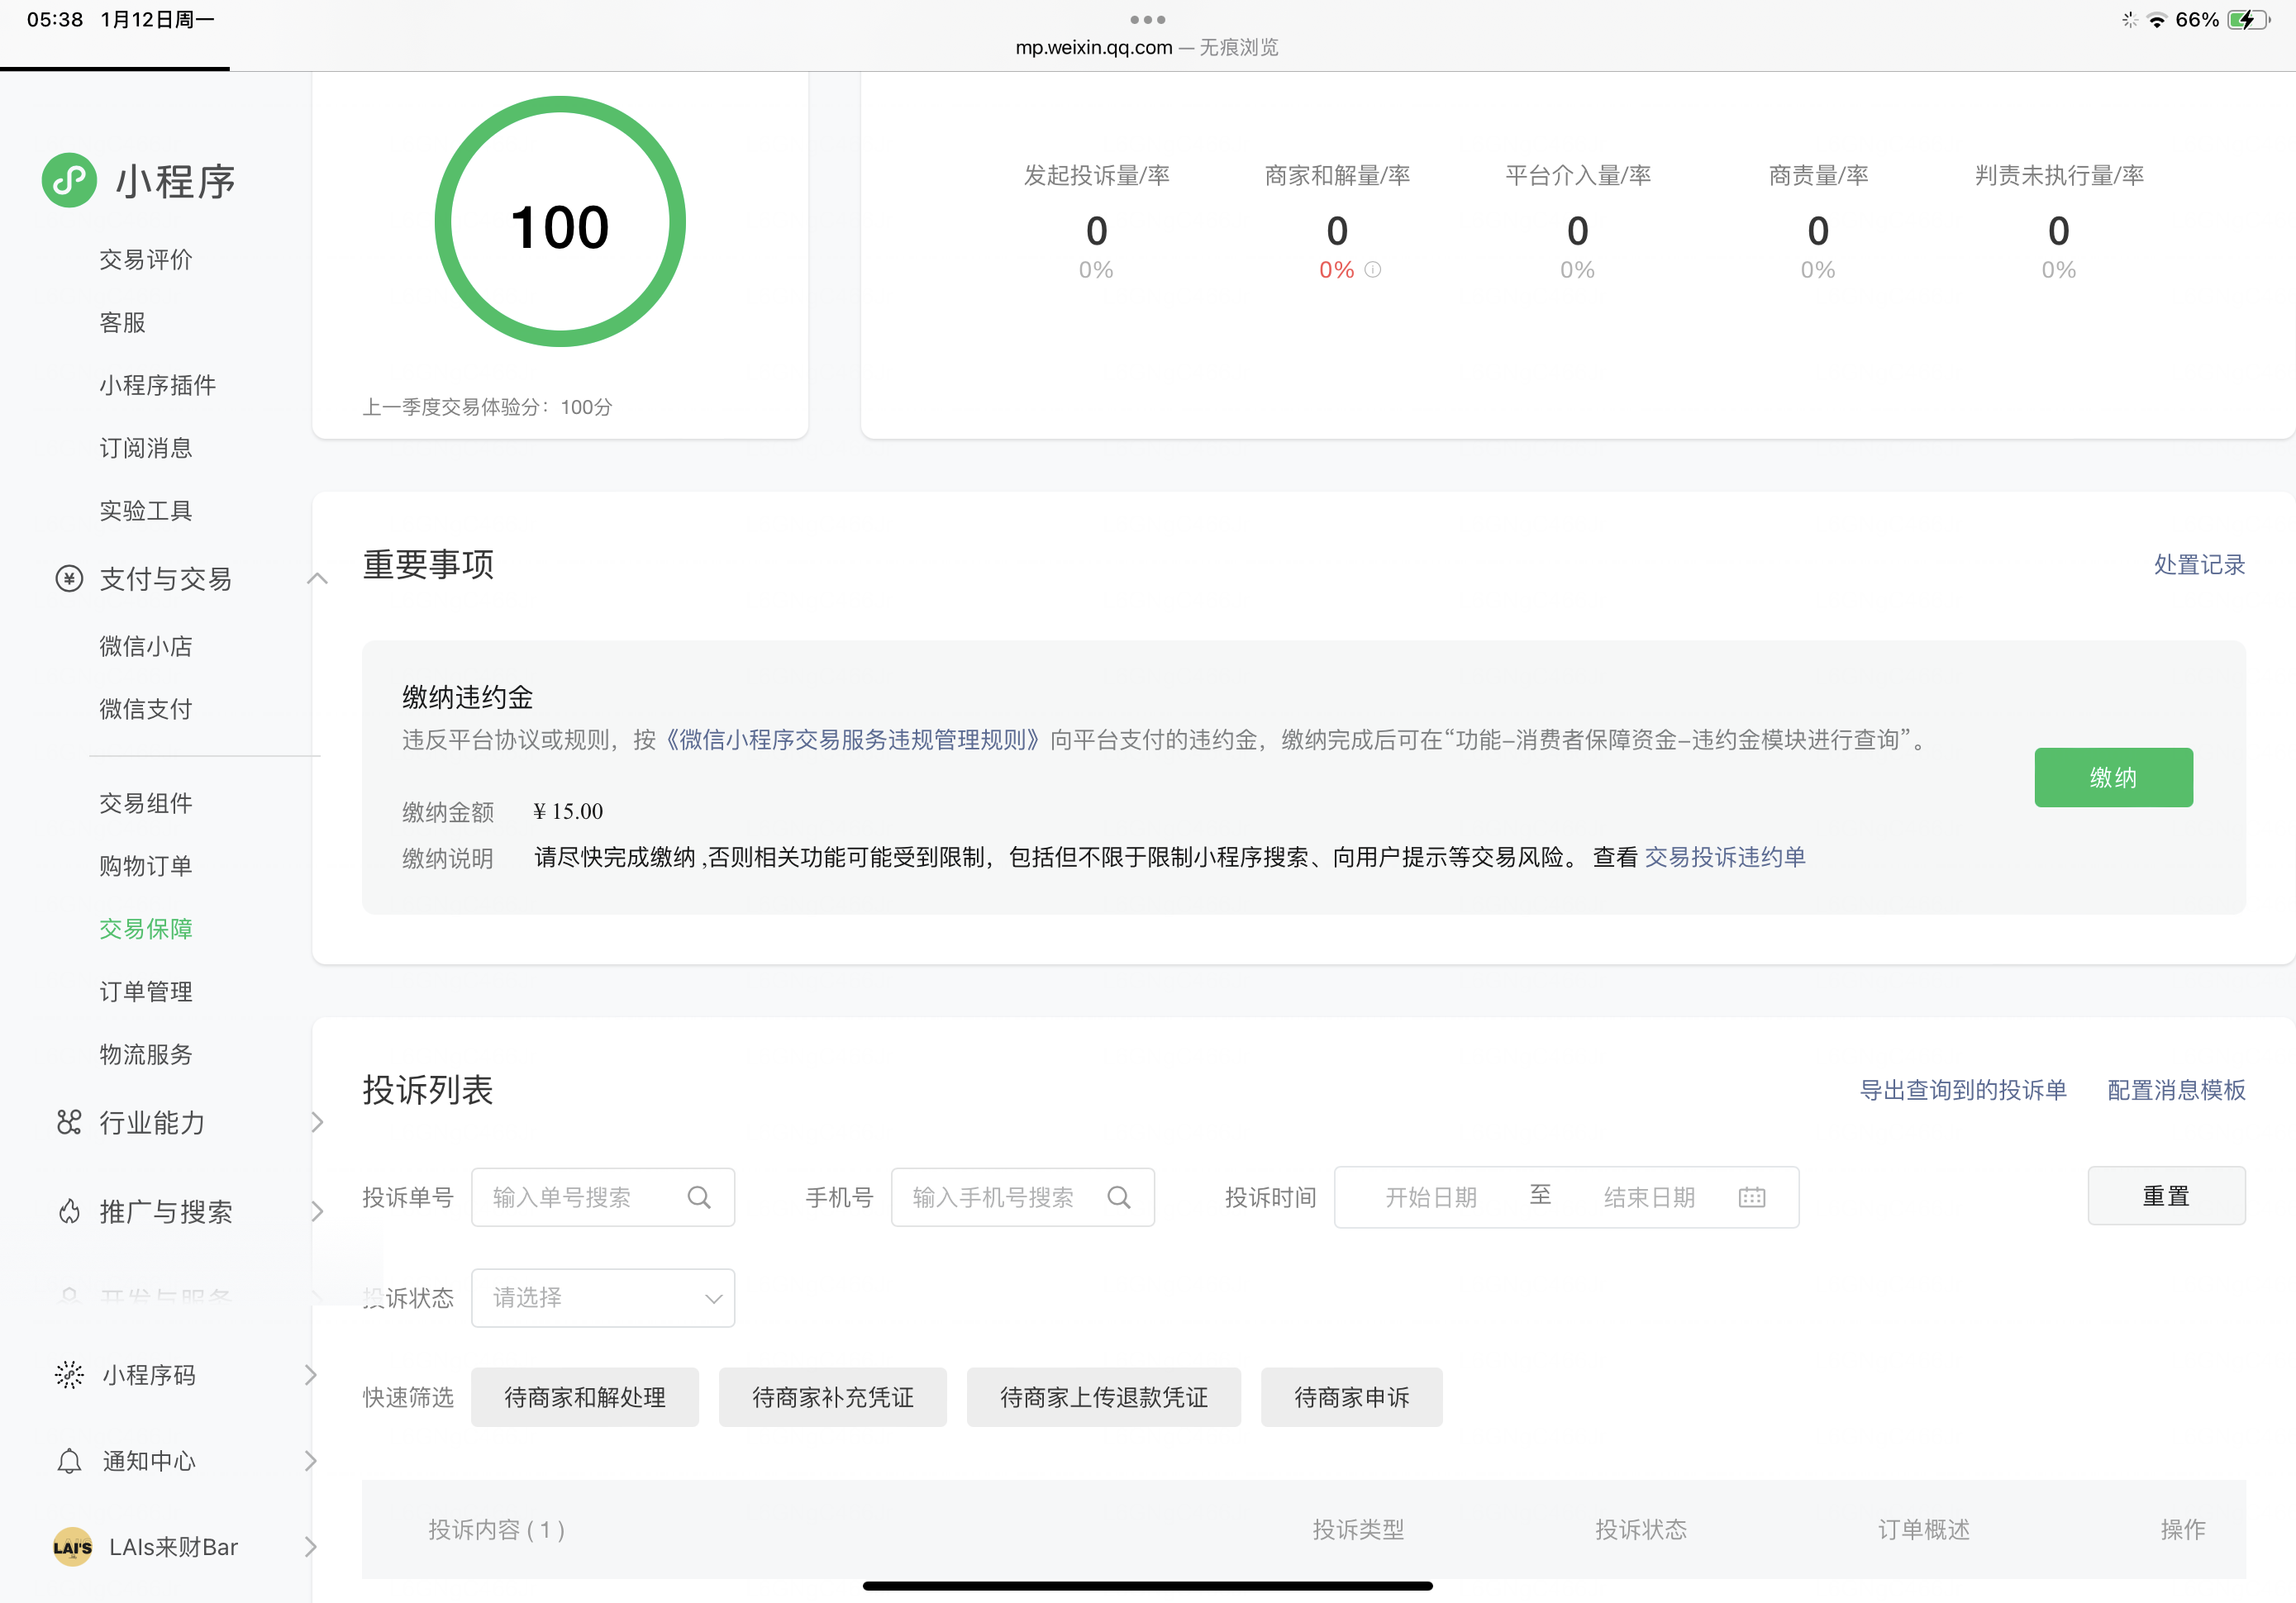This screenshot has width=2296, height=1603.
Task: Click info icon beside 商家和解率 percentage
Action: click(1373, 269)
